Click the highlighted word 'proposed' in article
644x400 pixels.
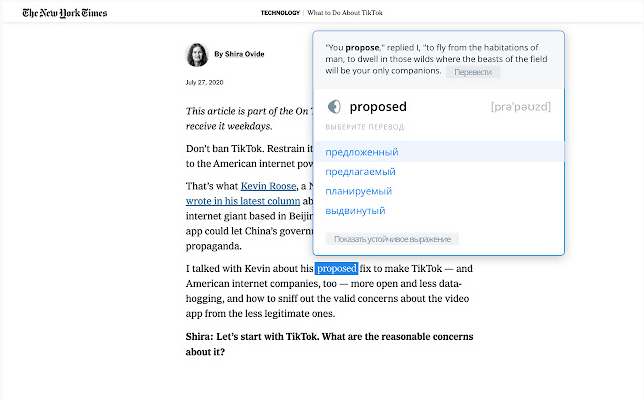tap(336, 268)
